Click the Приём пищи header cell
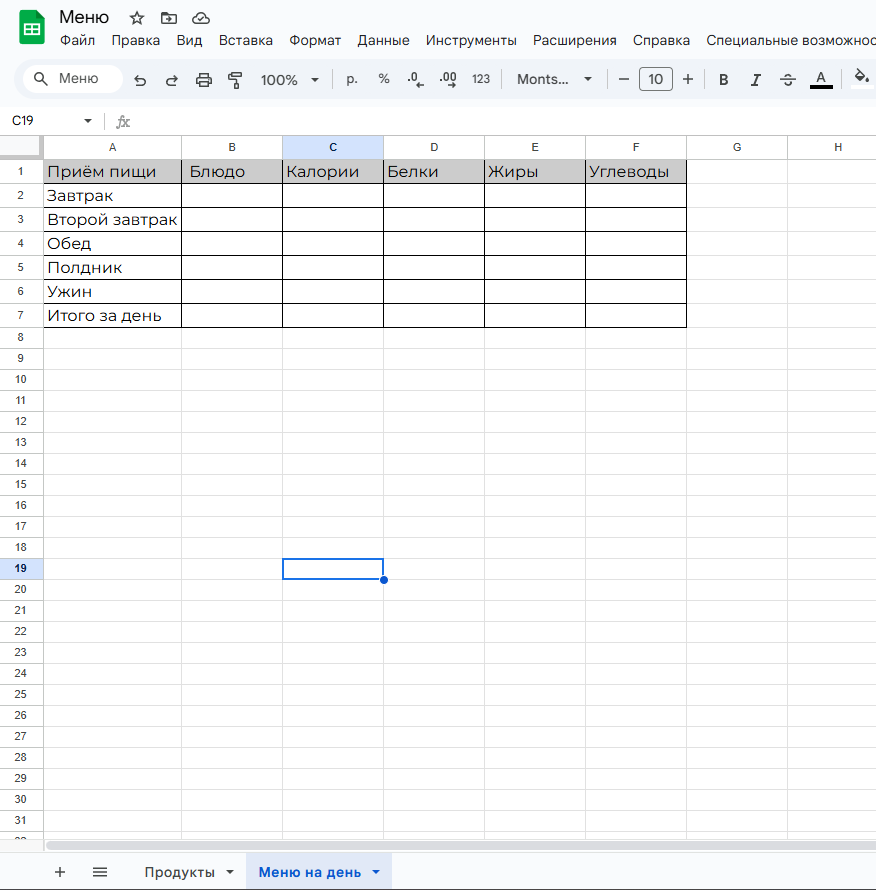The image size is (876, 890). (x=112, y=171)
